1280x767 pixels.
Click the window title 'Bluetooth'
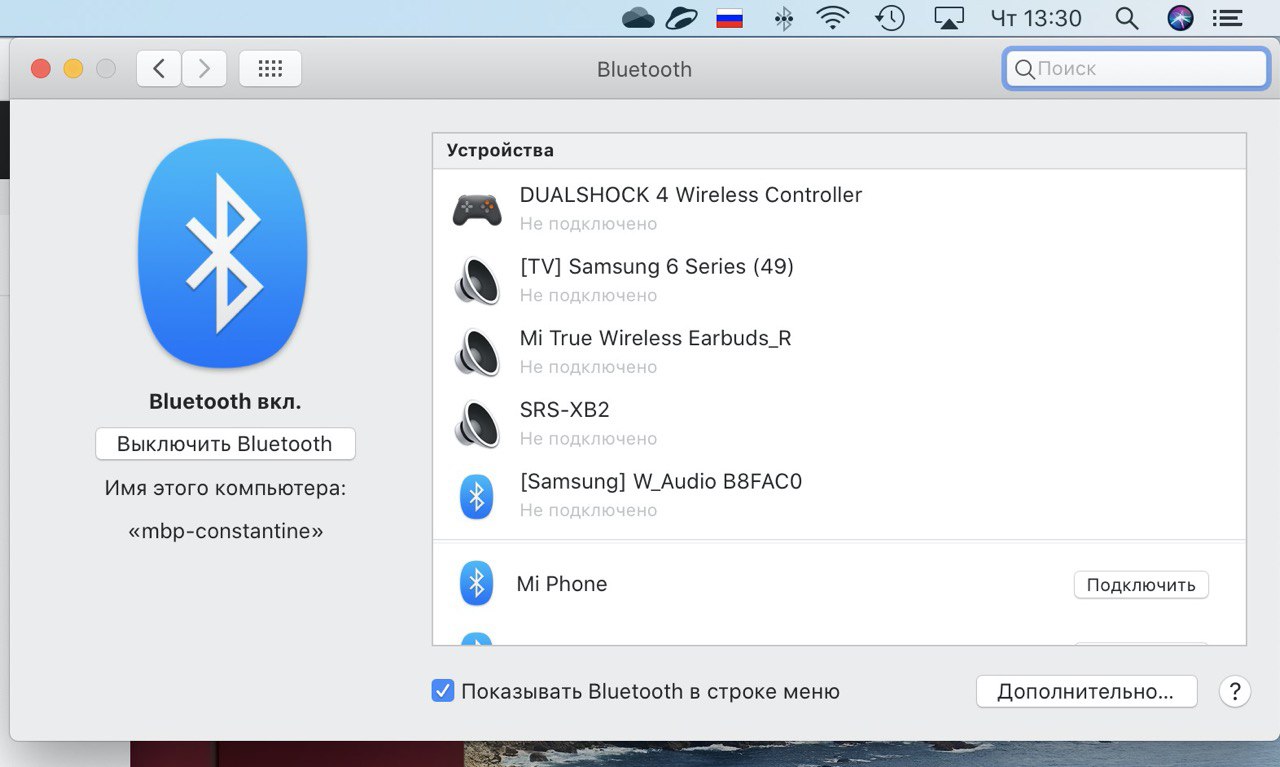pyautogui.click(x=644, y=69)
